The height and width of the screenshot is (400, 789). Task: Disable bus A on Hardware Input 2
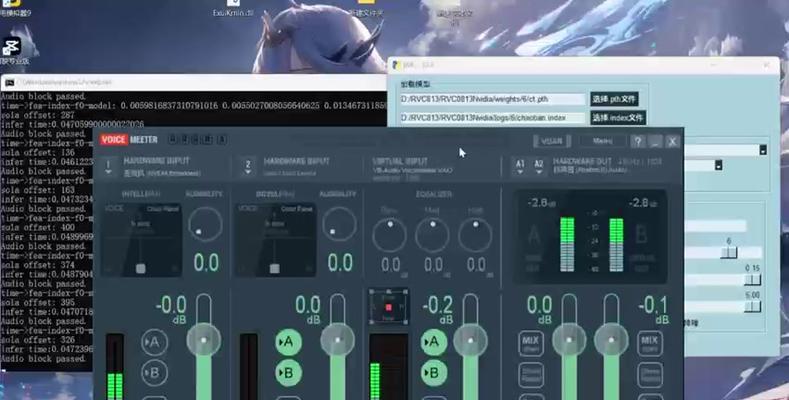pyautogui.click(x=289, y=342)
